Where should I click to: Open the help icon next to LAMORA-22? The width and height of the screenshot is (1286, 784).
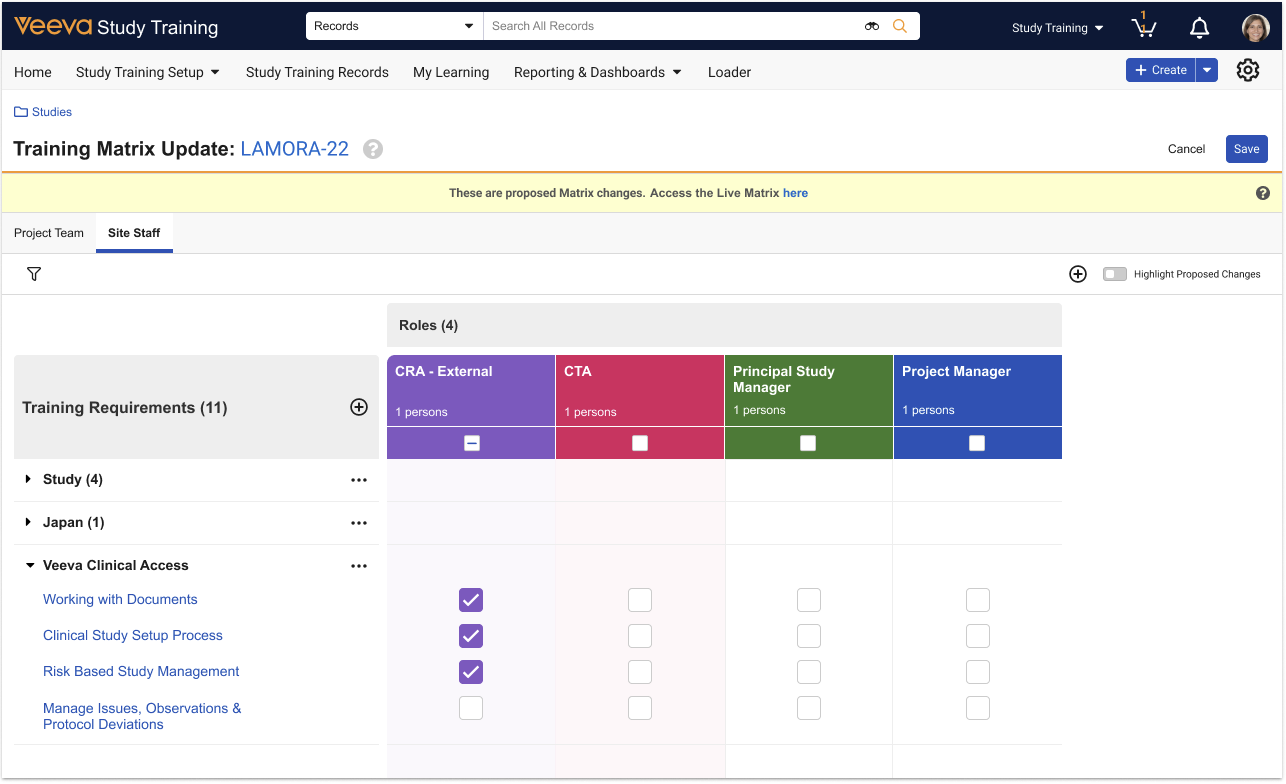[373, 149]
